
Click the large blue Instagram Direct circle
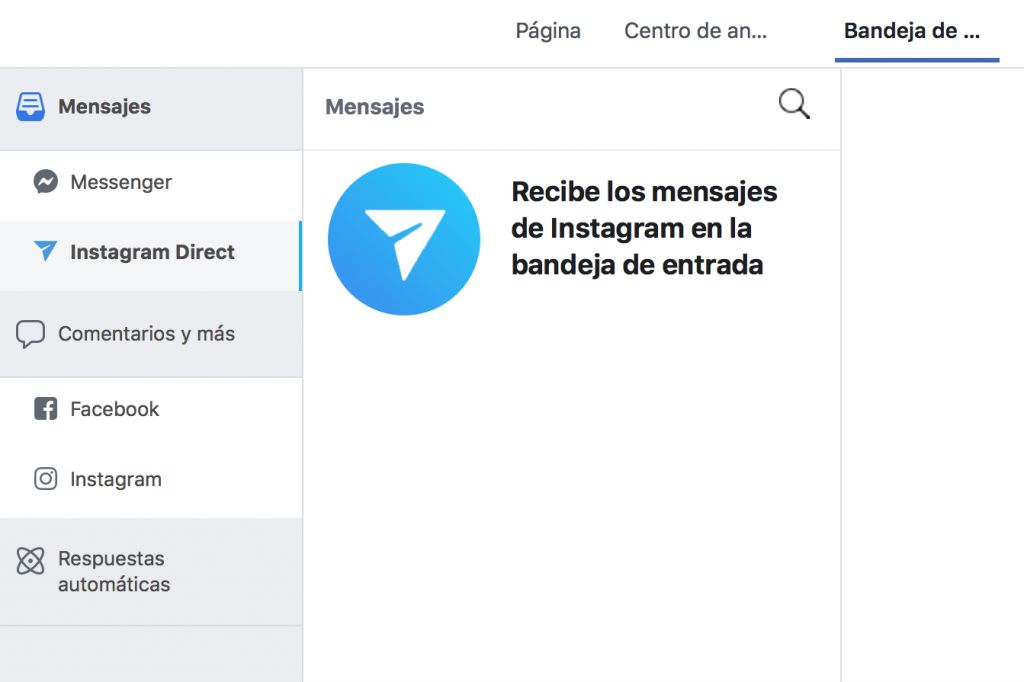point(404,239)
